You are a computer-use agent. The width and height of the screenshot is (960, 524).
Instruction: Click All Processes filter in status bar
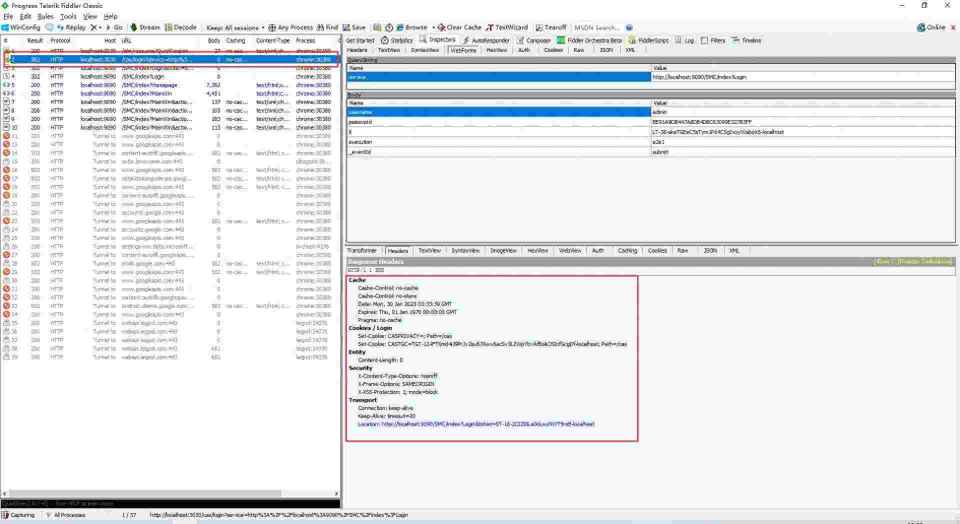66,515
